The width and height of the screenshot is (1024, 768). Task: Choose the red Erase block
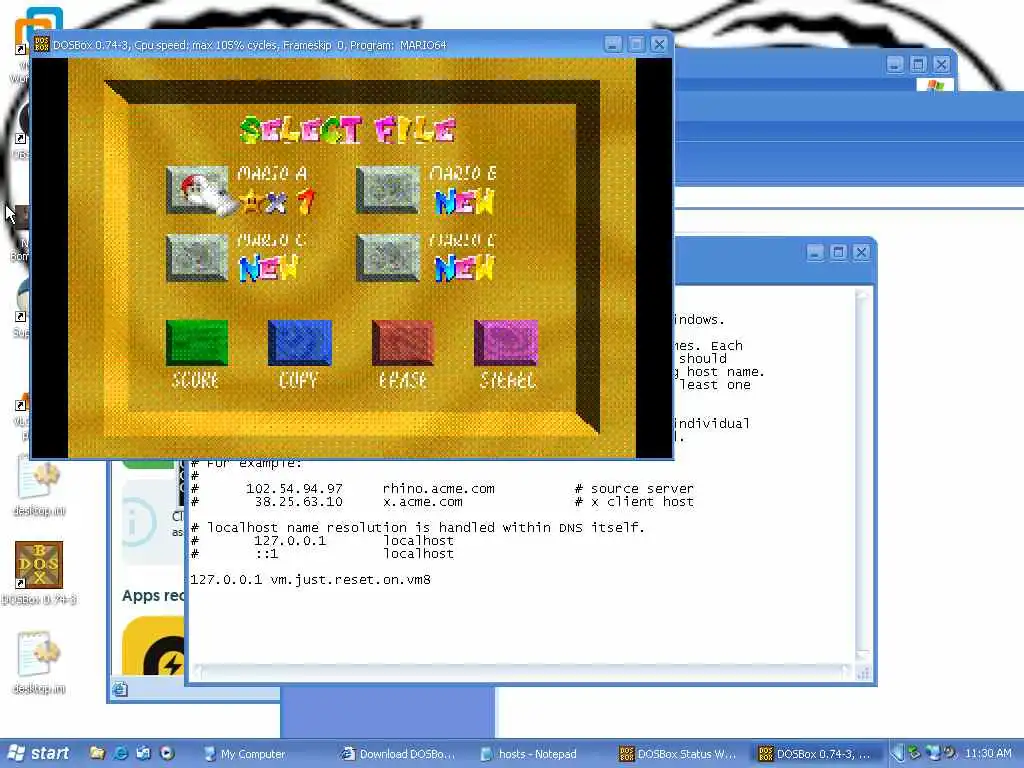pos(403,342)
